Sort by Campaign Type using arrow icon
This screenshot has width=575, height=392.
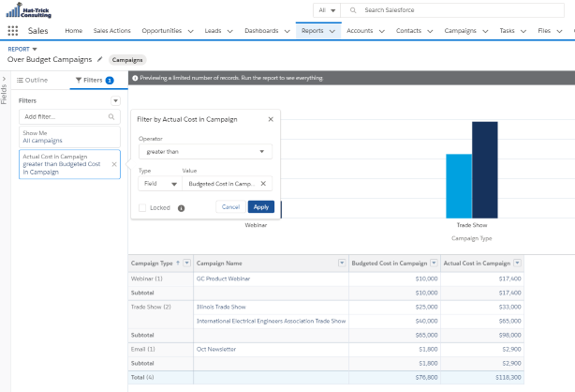[x=178, y=263]
